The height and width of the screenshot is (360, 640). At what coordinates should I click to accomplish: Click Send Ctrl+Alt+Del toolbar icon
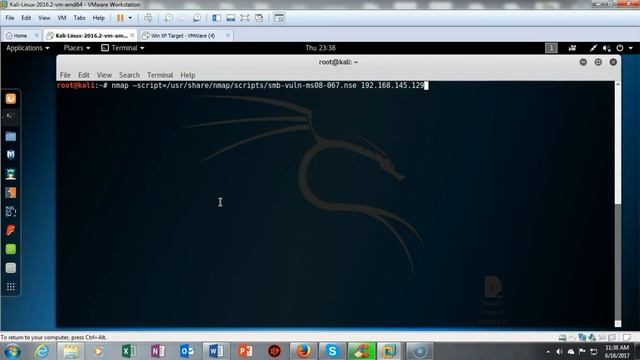(x=148, y=18)
